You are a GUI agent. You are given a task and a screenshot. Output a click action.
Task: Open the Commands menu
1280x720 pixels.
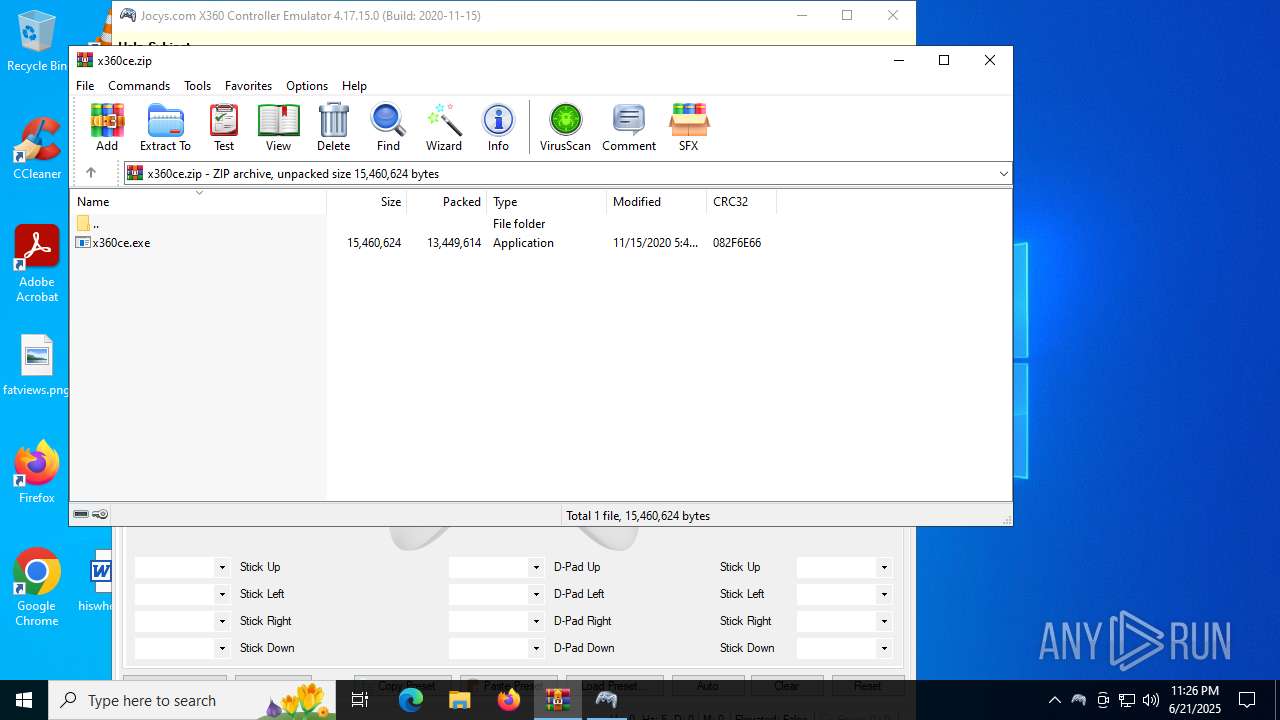pyautogui.click(x=139, y=86)
